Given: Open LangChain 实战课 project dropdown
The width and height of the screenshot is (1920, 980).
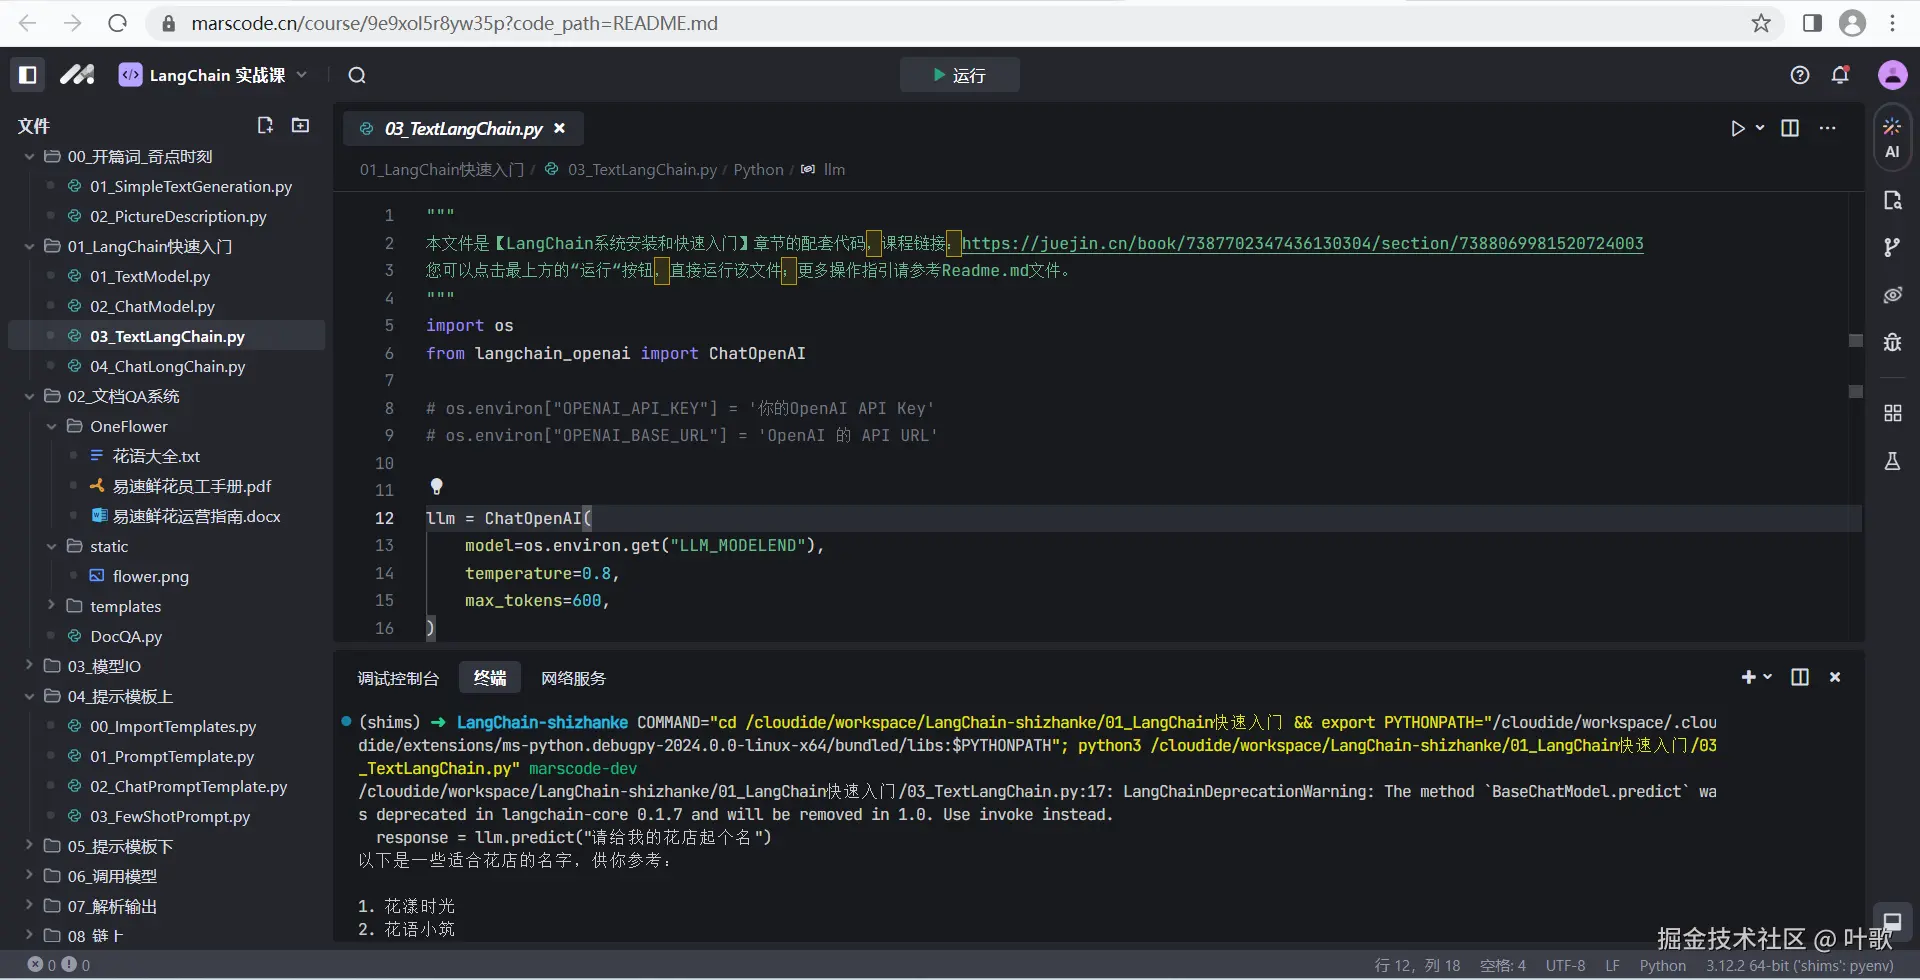Looking at the screenshot, I should [x=215, y=75].
